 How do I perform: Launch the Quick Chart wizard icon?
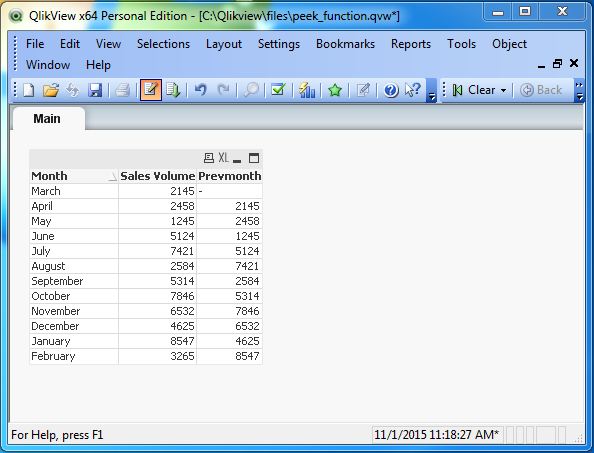coord(307,90)
